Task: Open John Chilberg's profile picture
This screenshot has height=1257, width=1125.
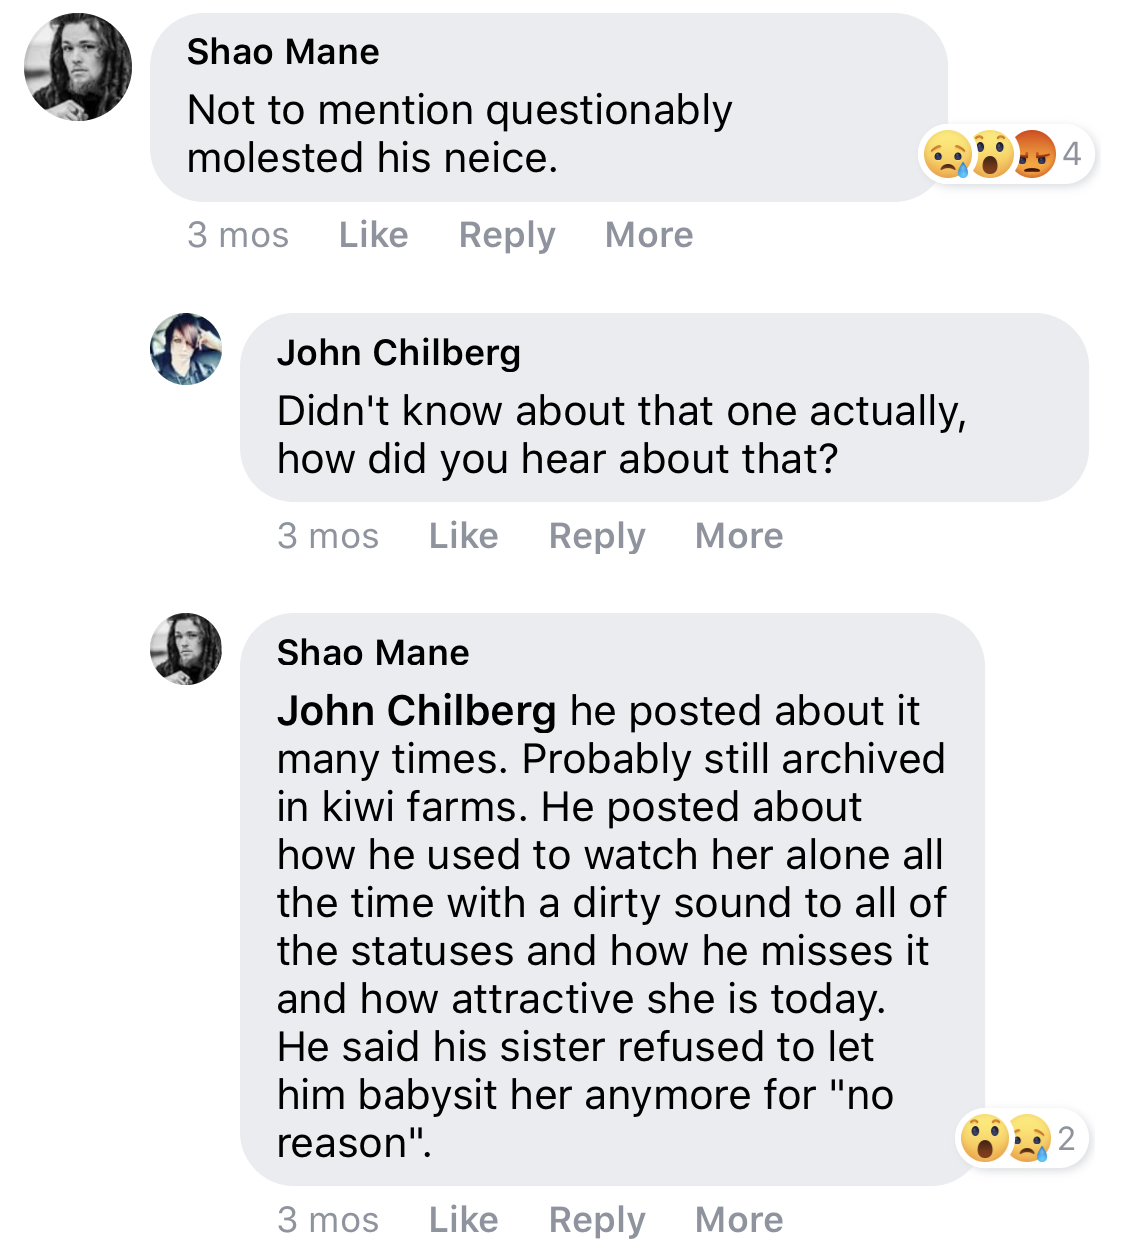Action: coord(186,349)
